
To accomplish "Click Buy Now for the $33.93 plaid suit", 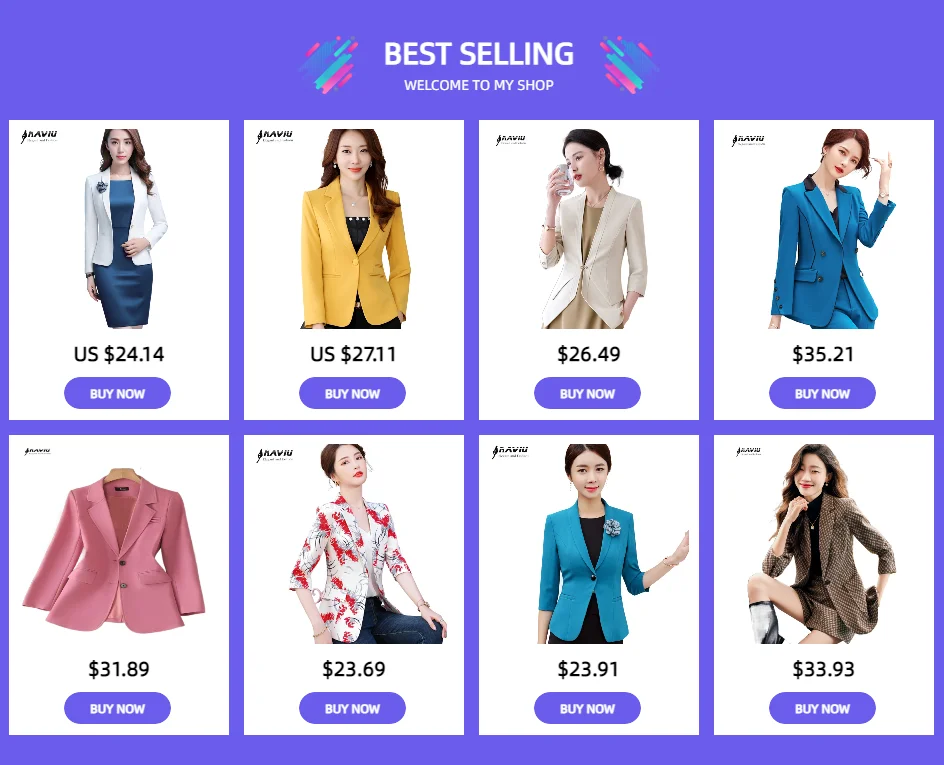I will tap(822, 708).
